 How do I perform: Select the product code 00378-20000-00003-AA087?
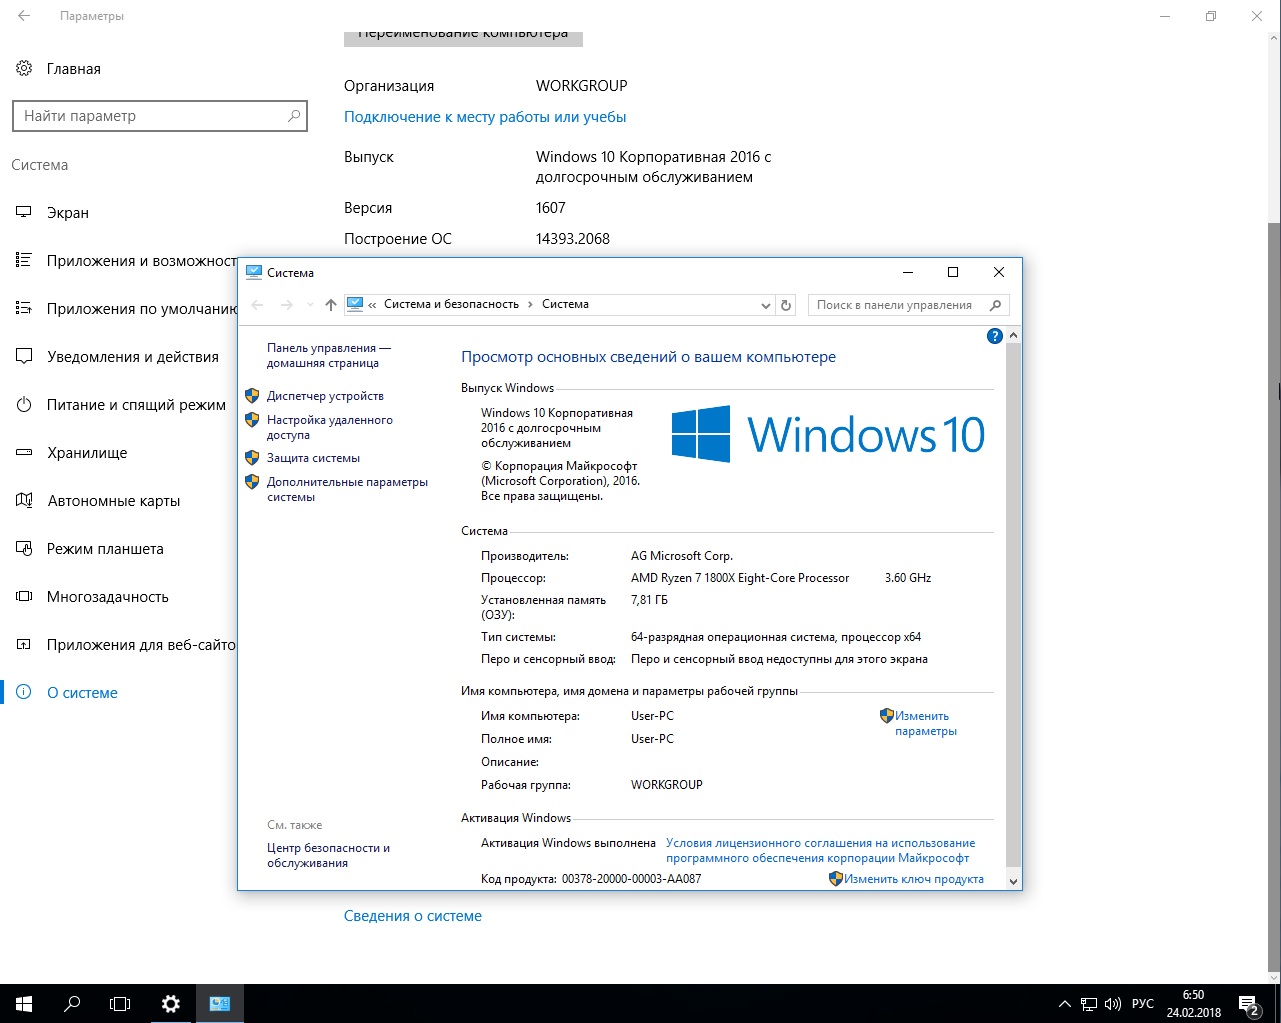click(631, 879)
